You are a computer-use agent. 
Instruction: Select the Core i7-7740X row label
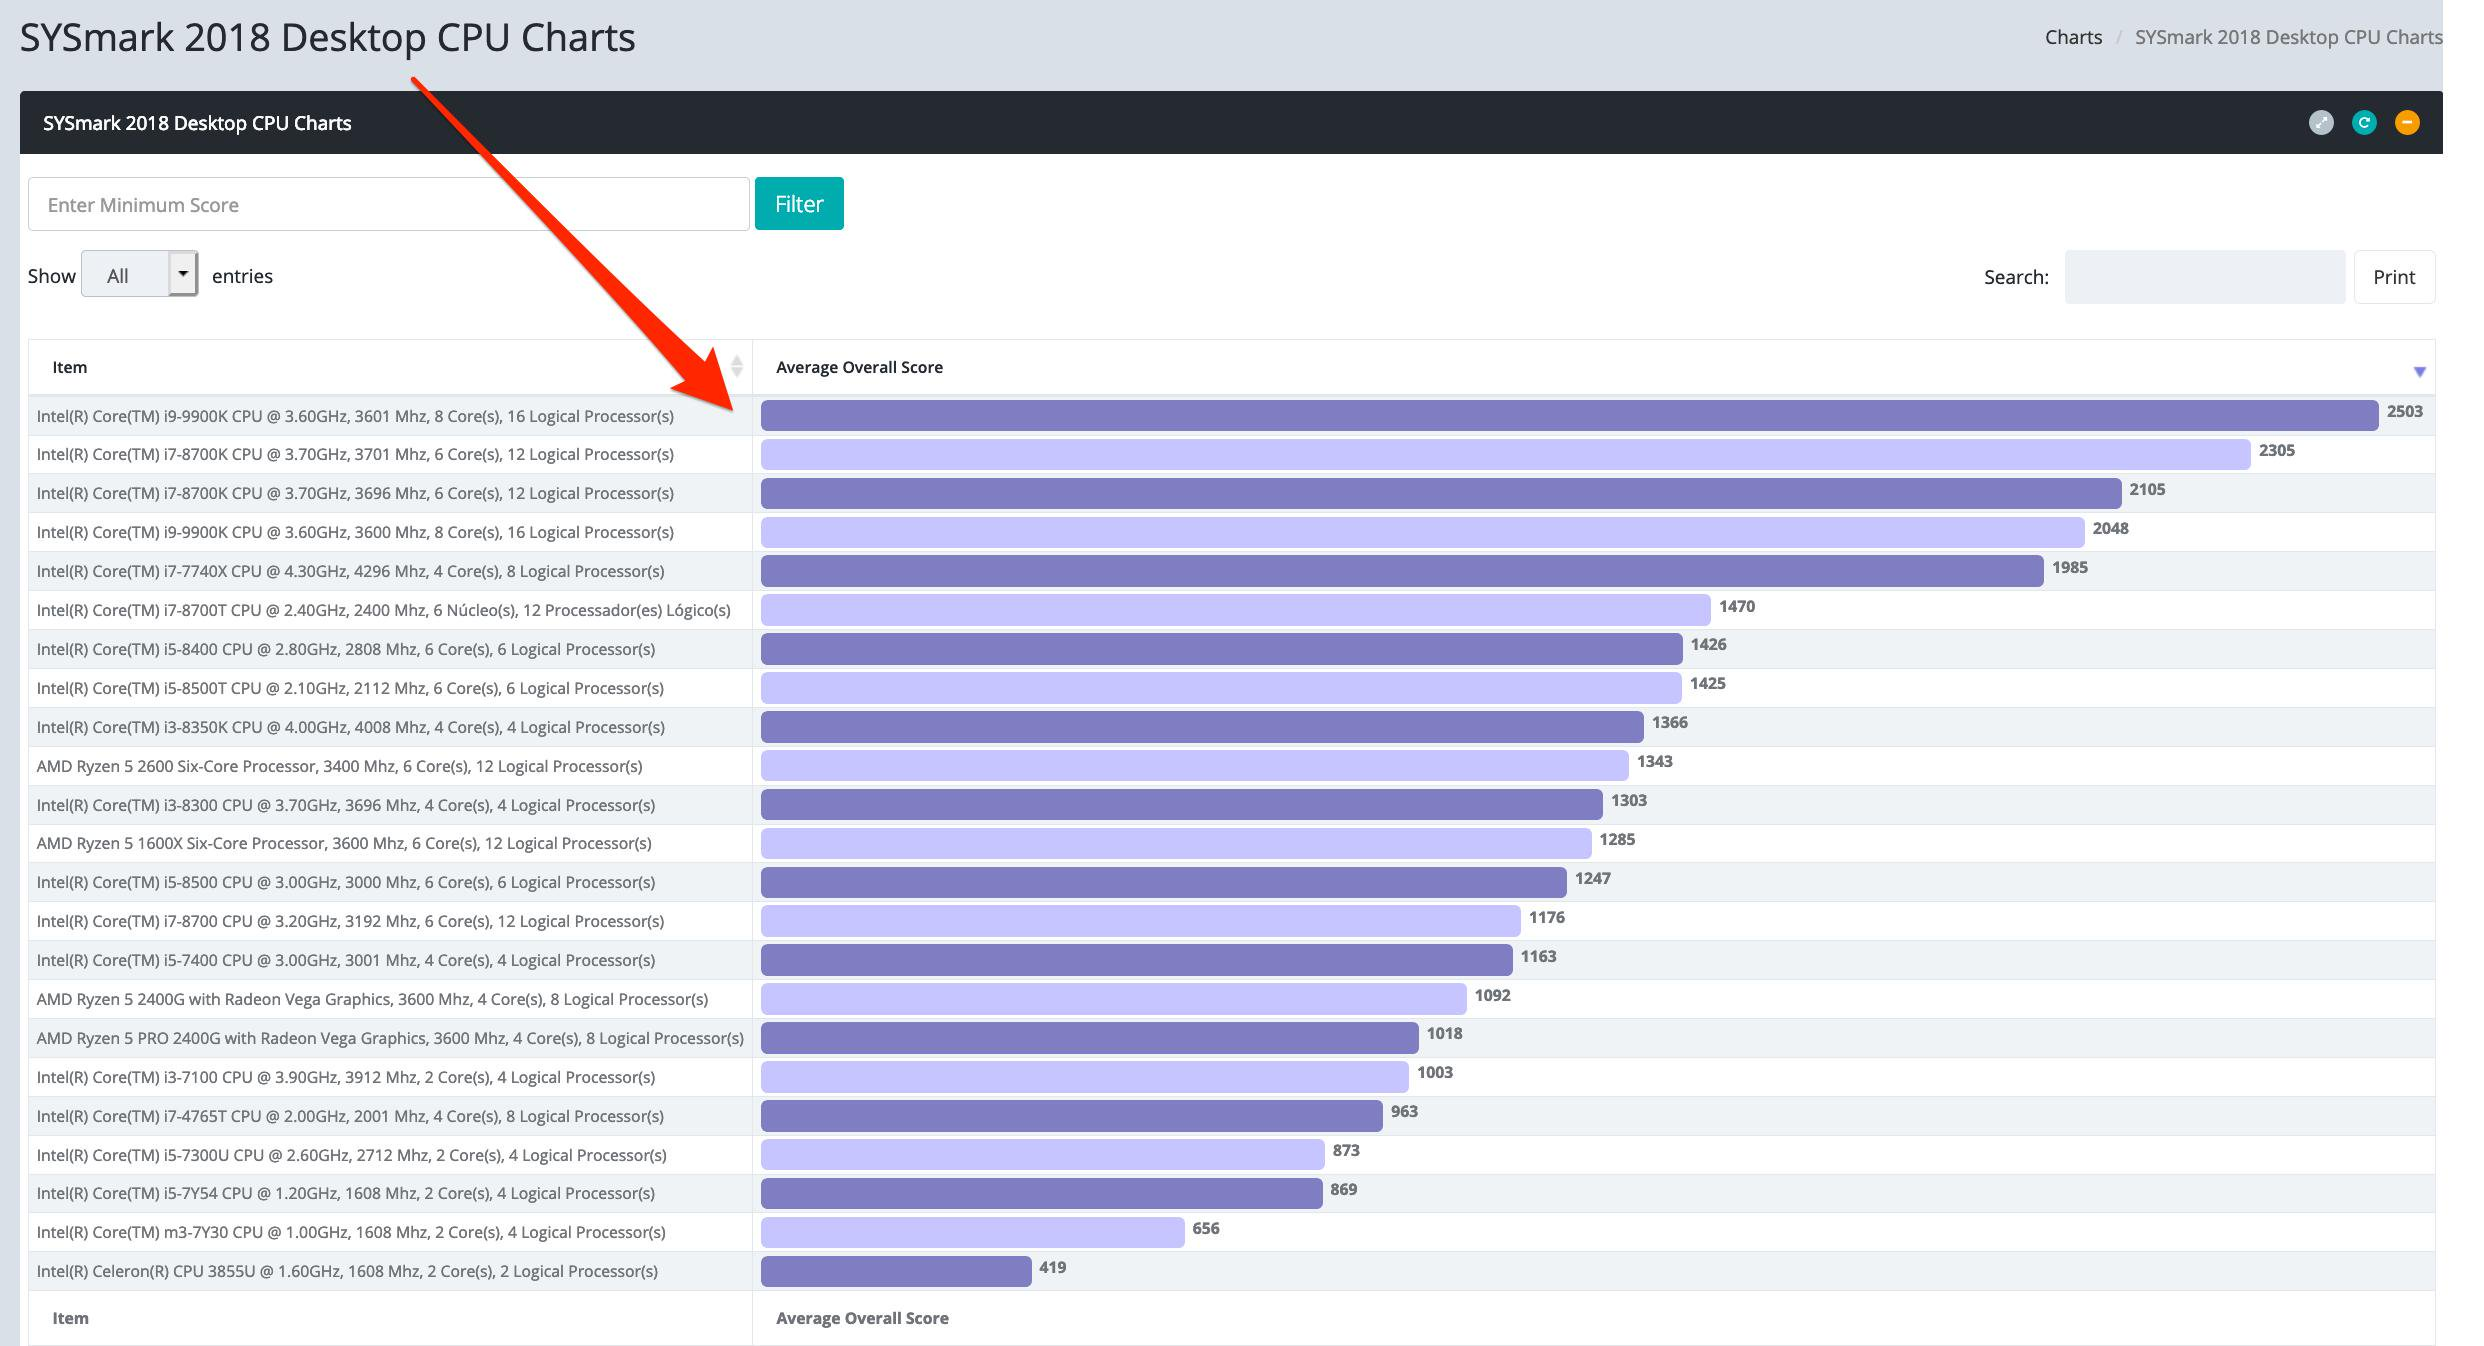click(x=350, y=571)
